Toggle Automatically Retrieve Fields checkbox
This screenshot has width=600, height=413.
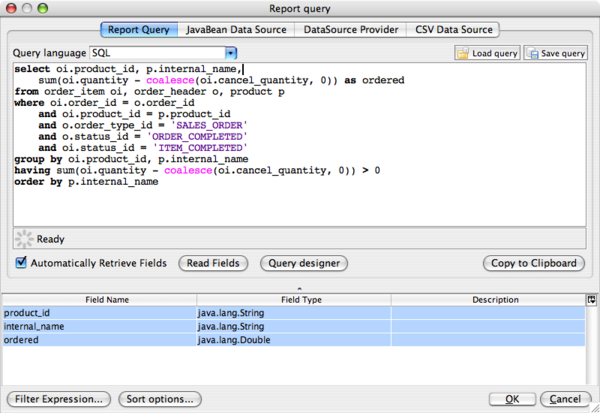coord(21,263)
